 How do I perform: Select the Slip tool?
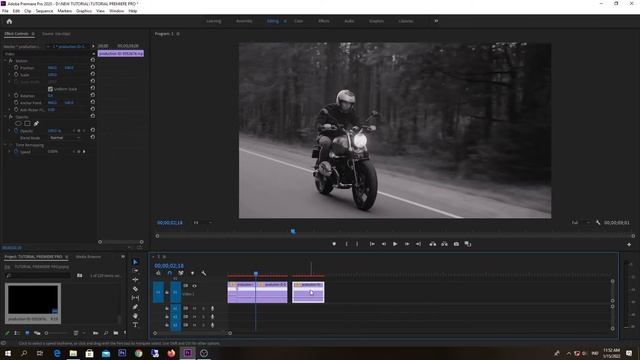point(136,298)
